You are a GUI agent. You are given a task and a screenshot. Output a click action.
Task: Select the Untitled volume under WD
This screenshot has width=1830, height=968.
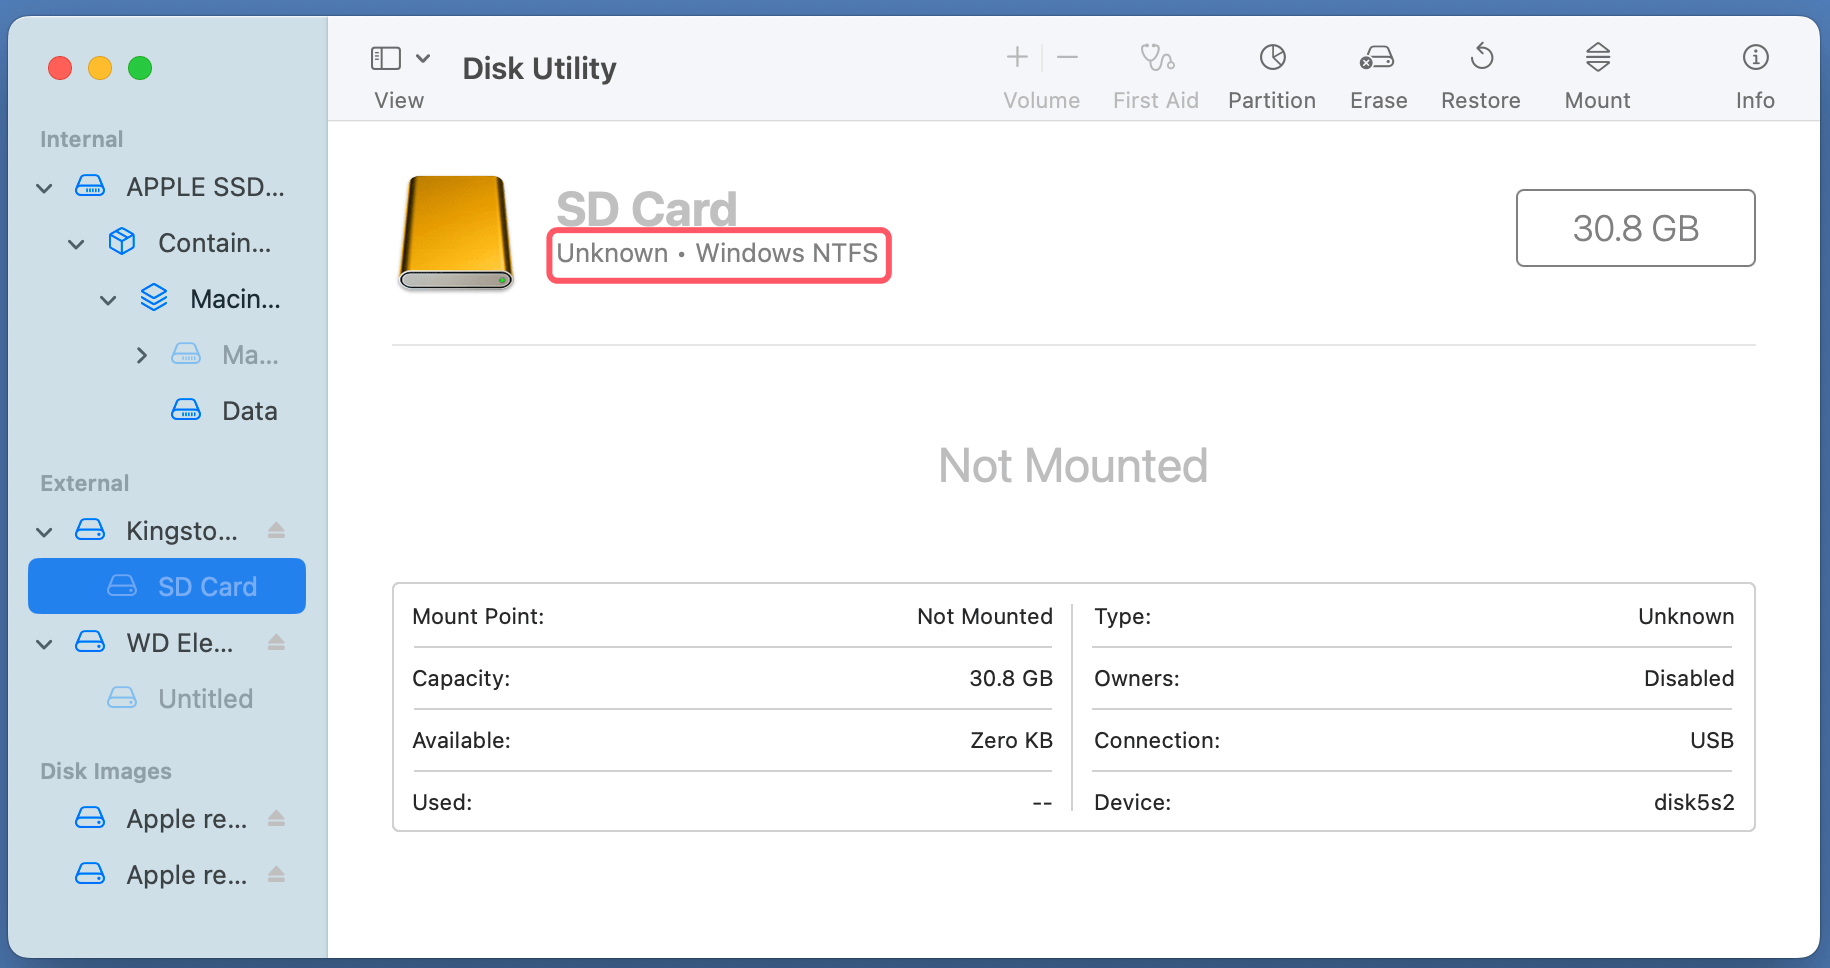point(205,698)
